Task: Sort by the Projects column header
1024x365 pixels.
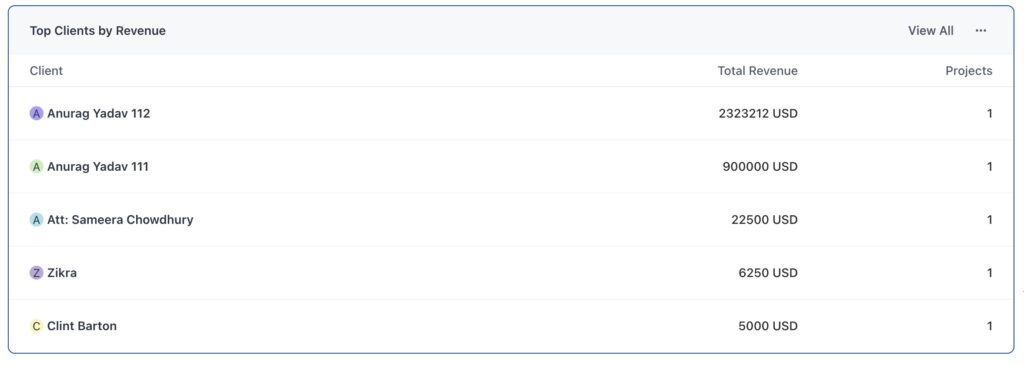Action: click(968, 71)
